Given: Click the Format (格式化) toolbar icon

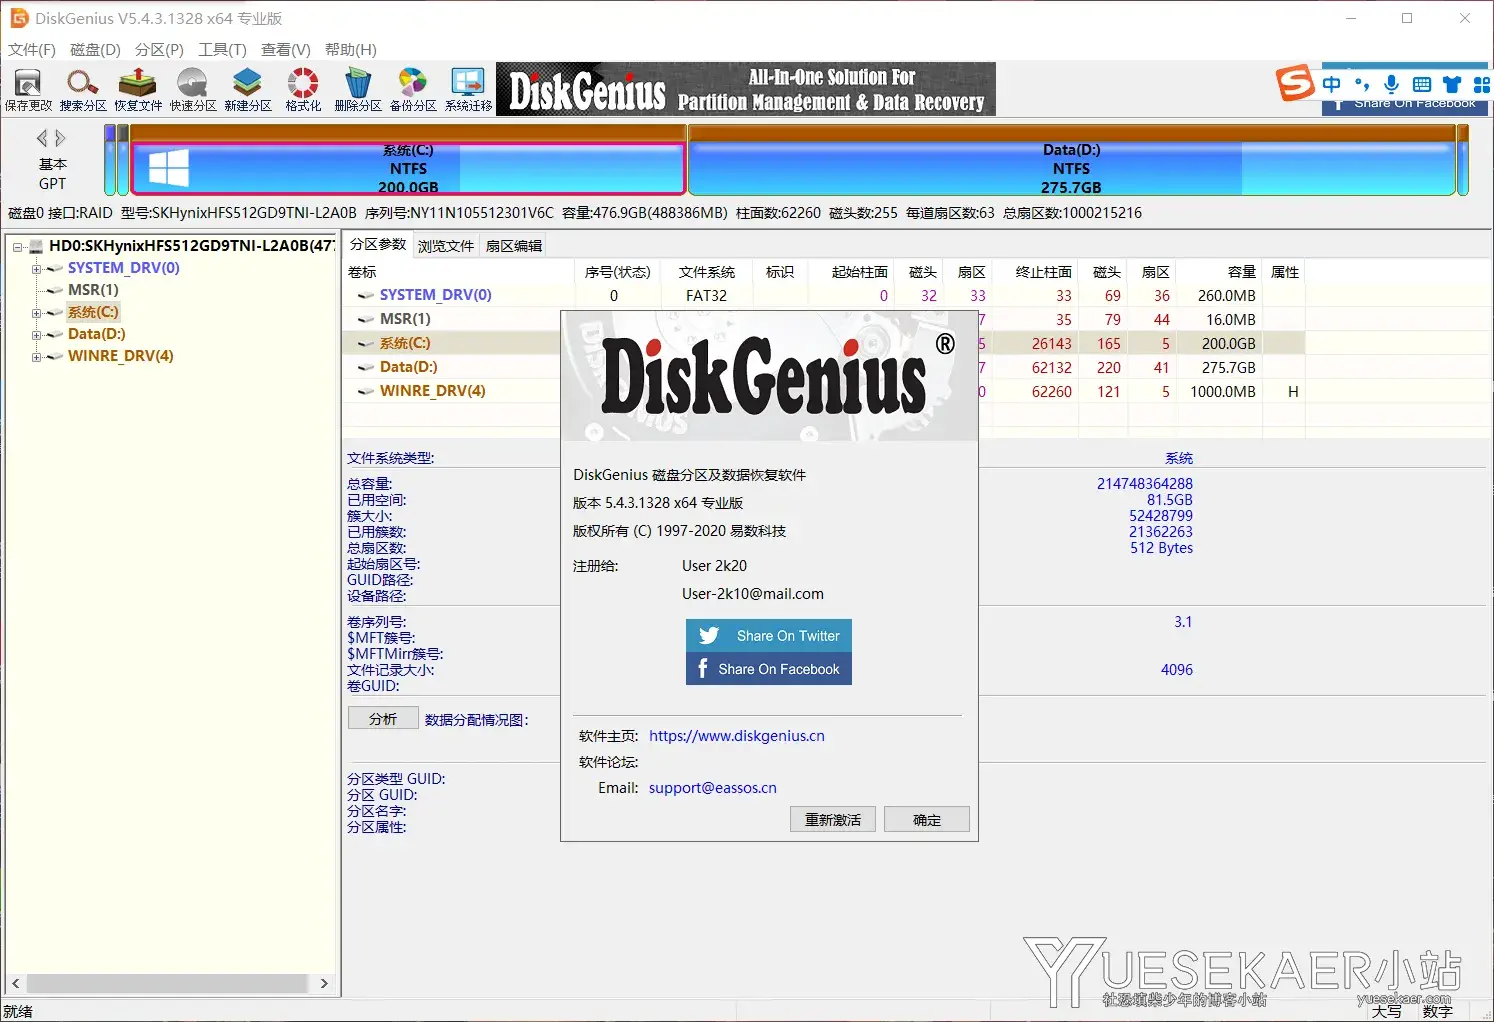Looking at the screenshot, I should click(303, 89).
